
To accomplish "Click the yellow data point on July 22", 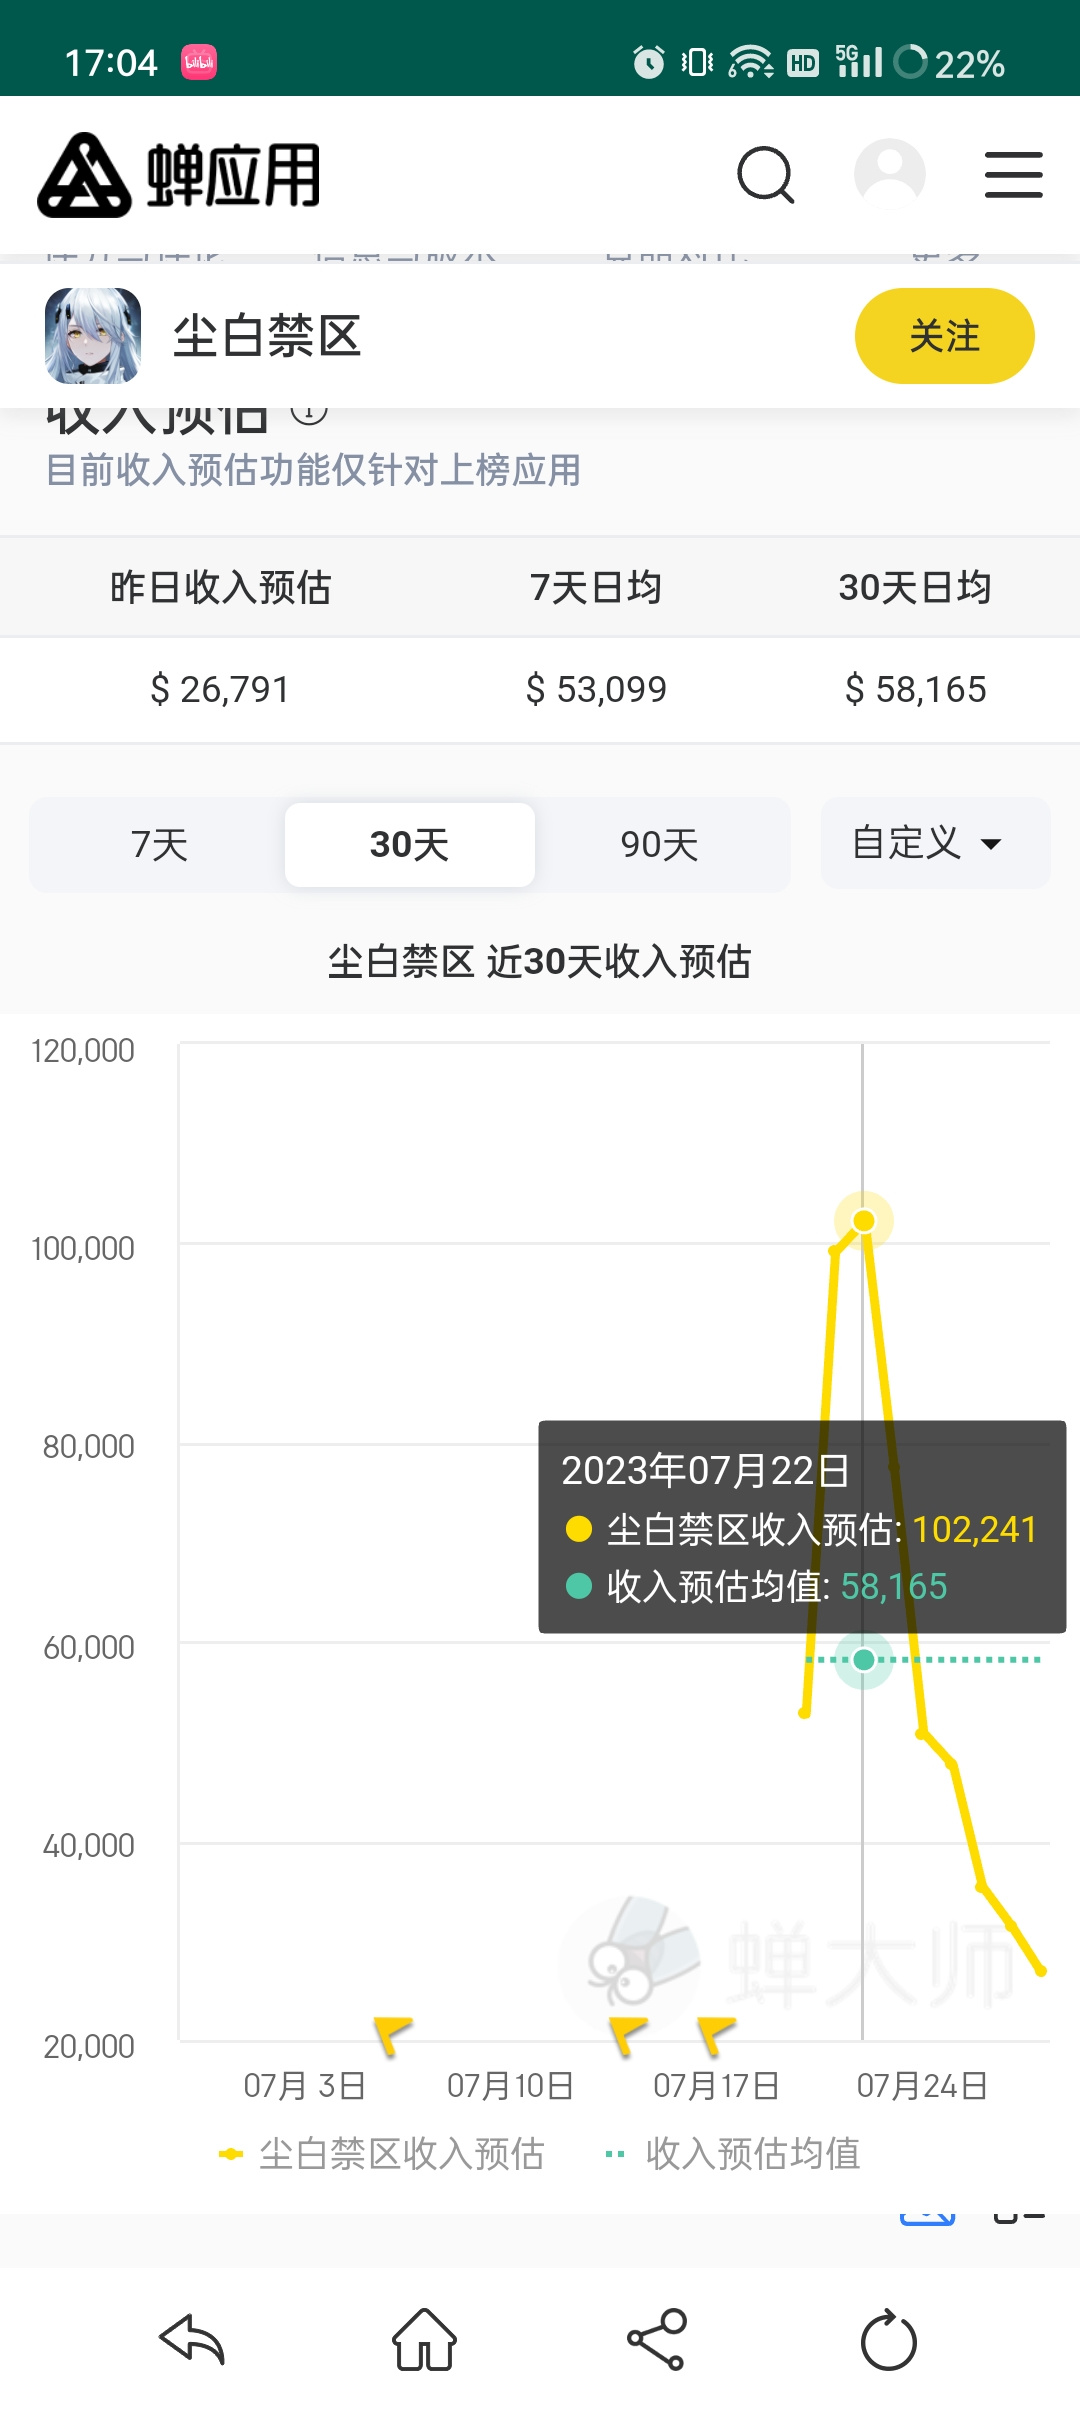I will 864,1221.
